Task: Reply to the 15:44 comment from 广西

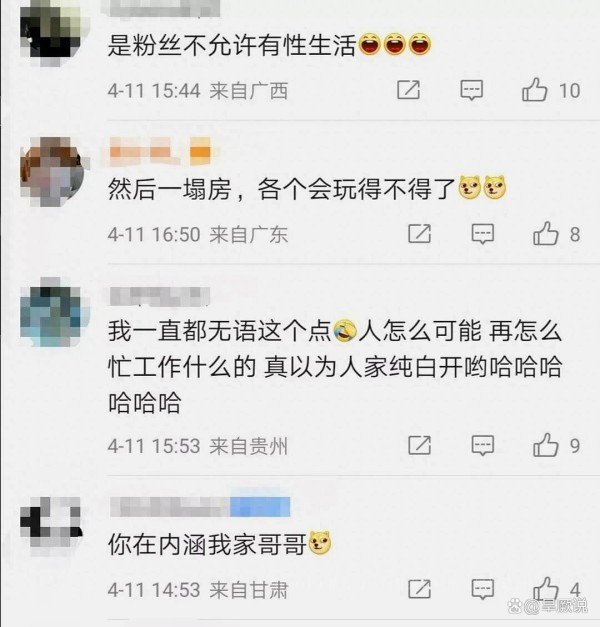Action: pos(472,90)
